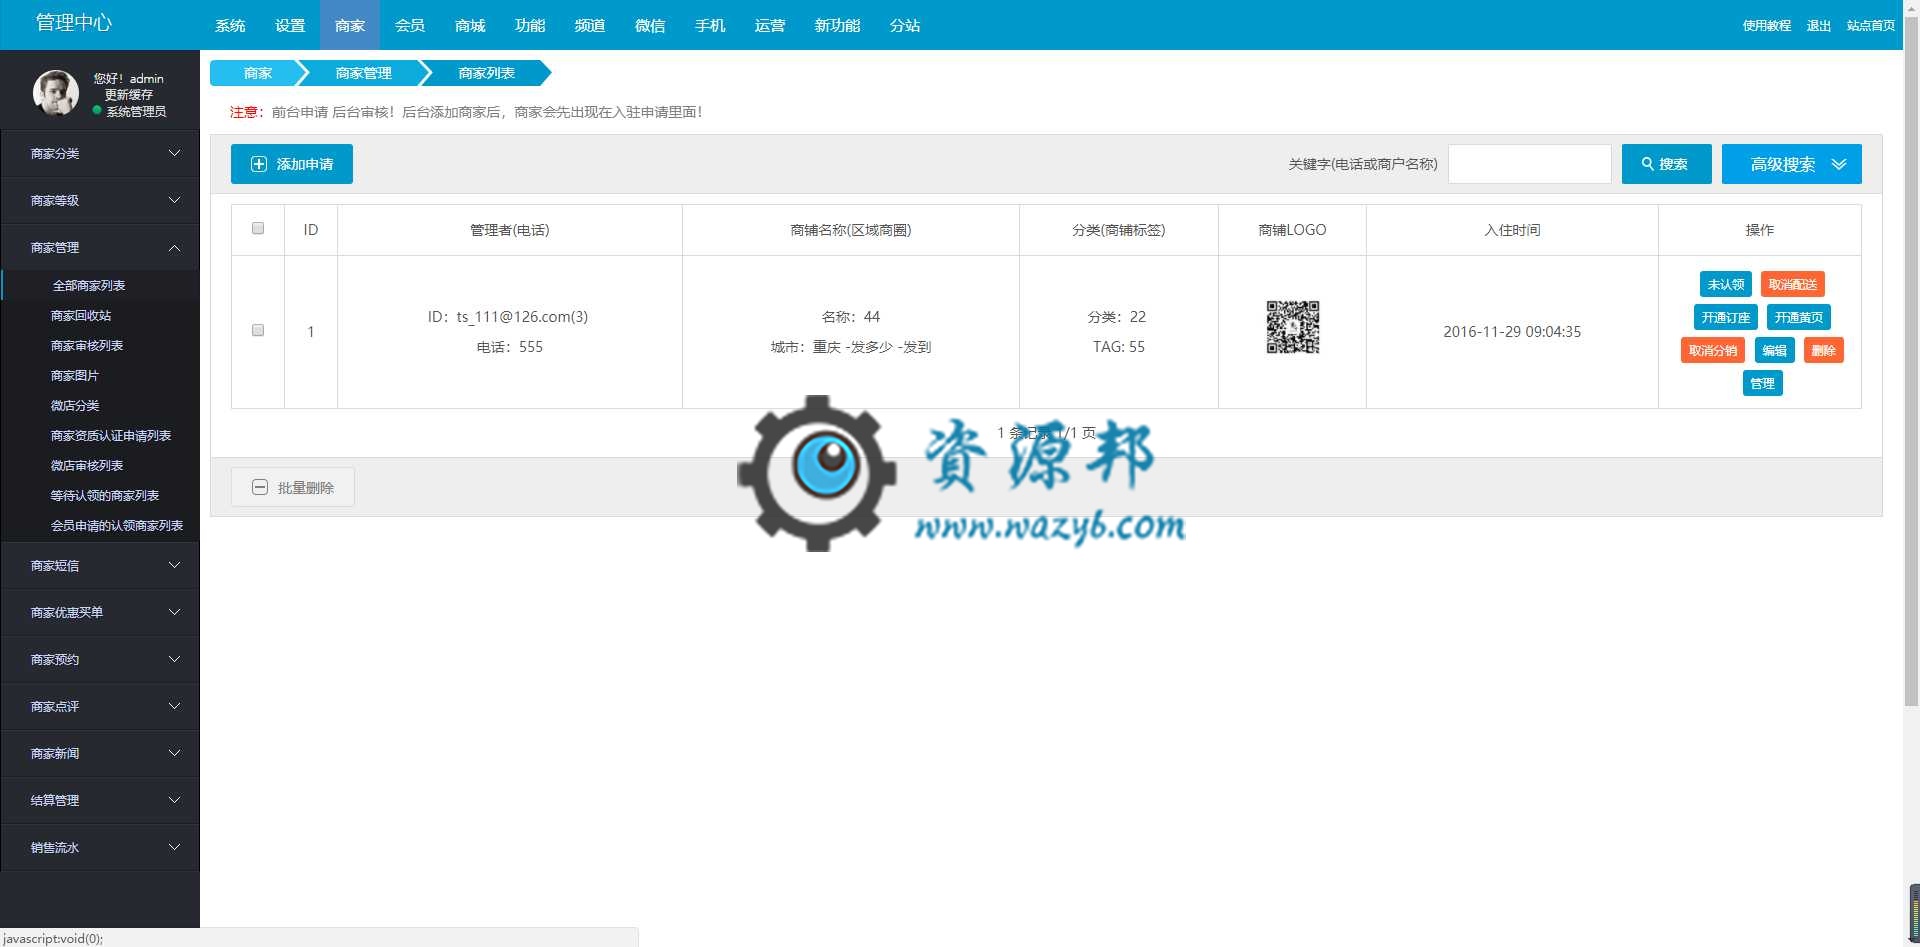Open the 设置 top menu
1920x947 pixels.
pos(290,25)
